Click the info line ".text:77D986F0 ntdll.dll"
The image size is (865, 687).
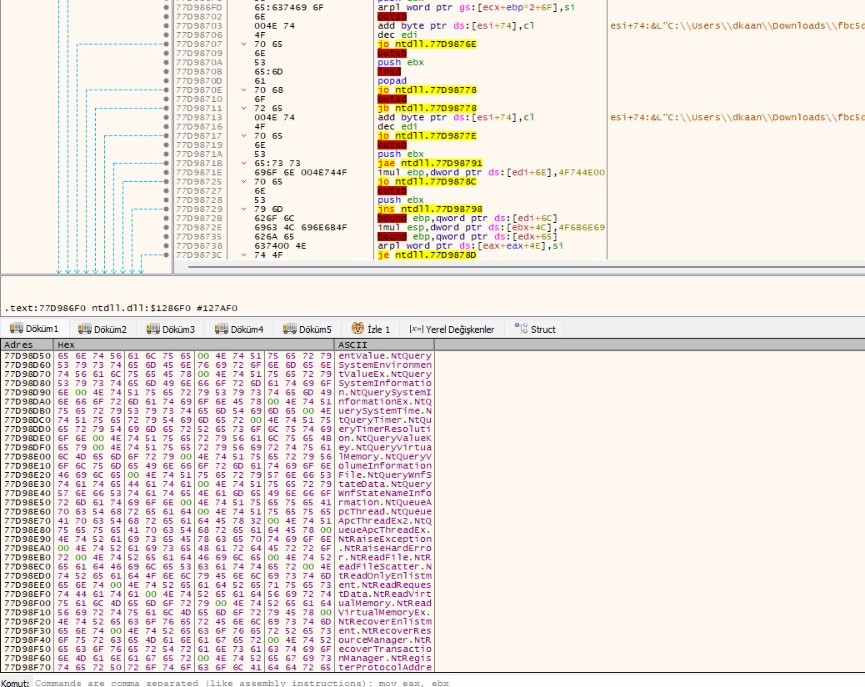pyautogui.click(x=121, y=308)
